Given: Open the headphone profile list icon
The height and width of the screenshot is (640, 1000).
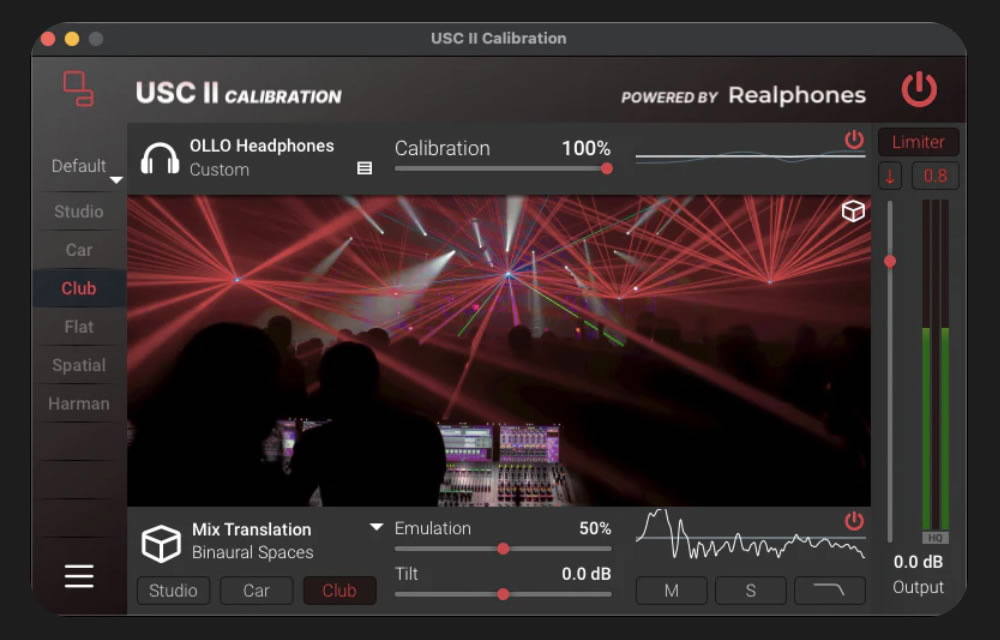Looking at the screenshot, I should pos(364,168).
